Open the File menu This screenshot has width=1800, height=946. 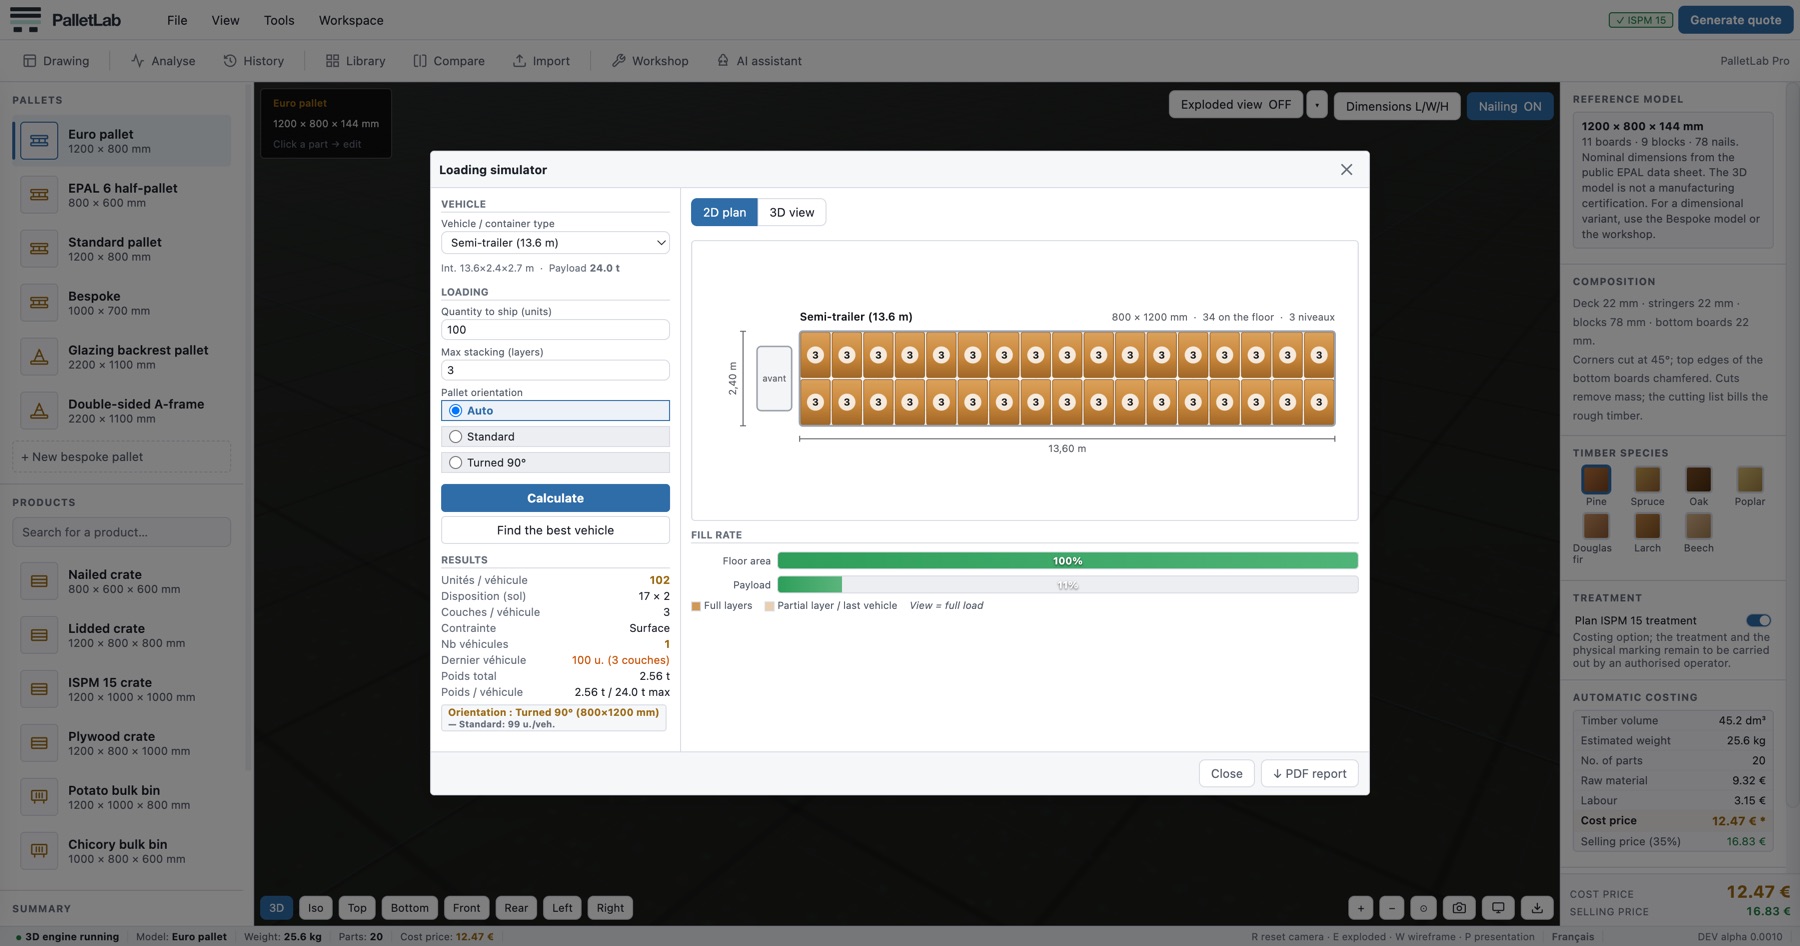pos(177,20)
